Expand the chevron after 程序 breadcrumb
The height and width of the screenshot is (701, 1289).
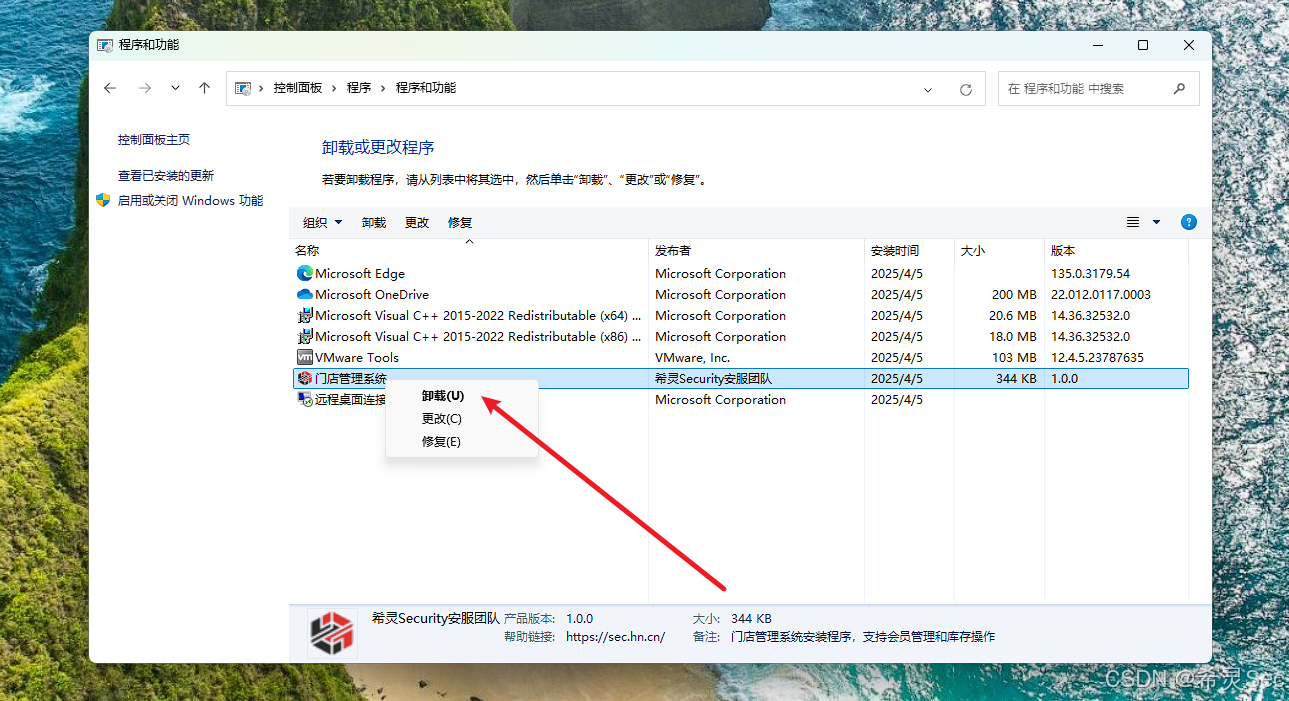383,88
